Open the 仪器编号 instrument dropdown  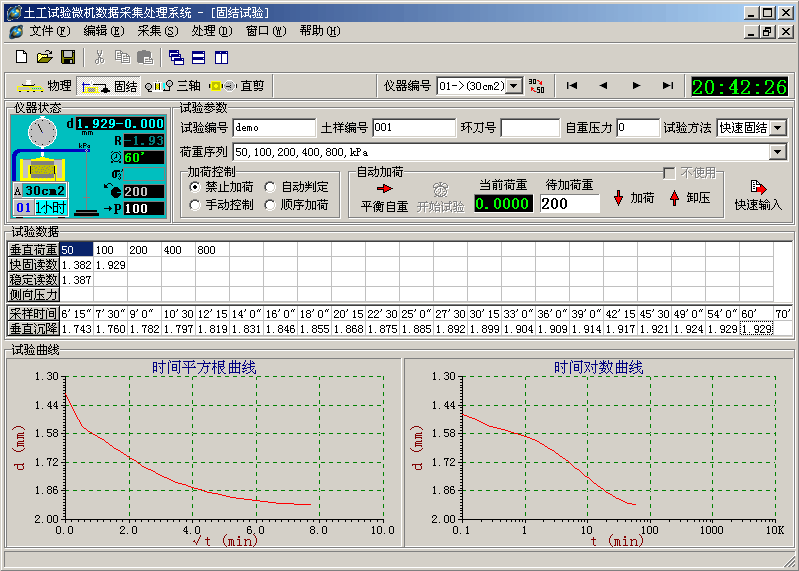(x=514, y=86)
